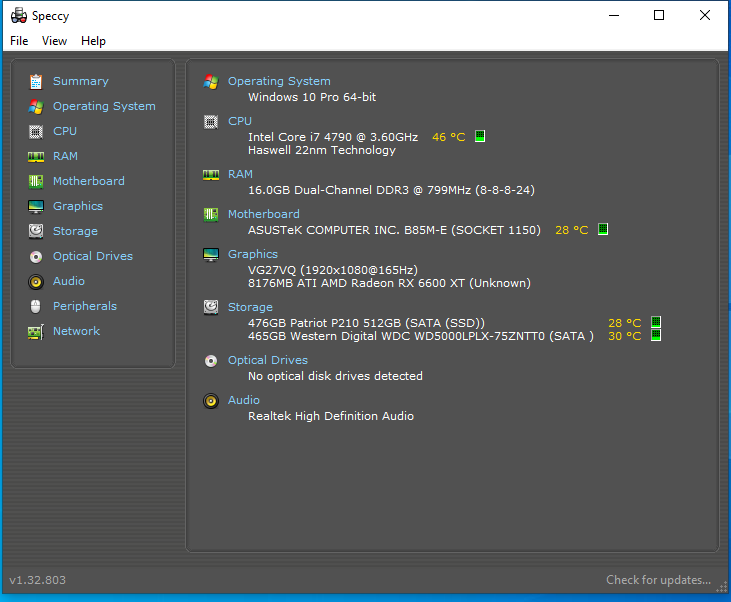Select Motherboard in the sidebar

(89, 181)
